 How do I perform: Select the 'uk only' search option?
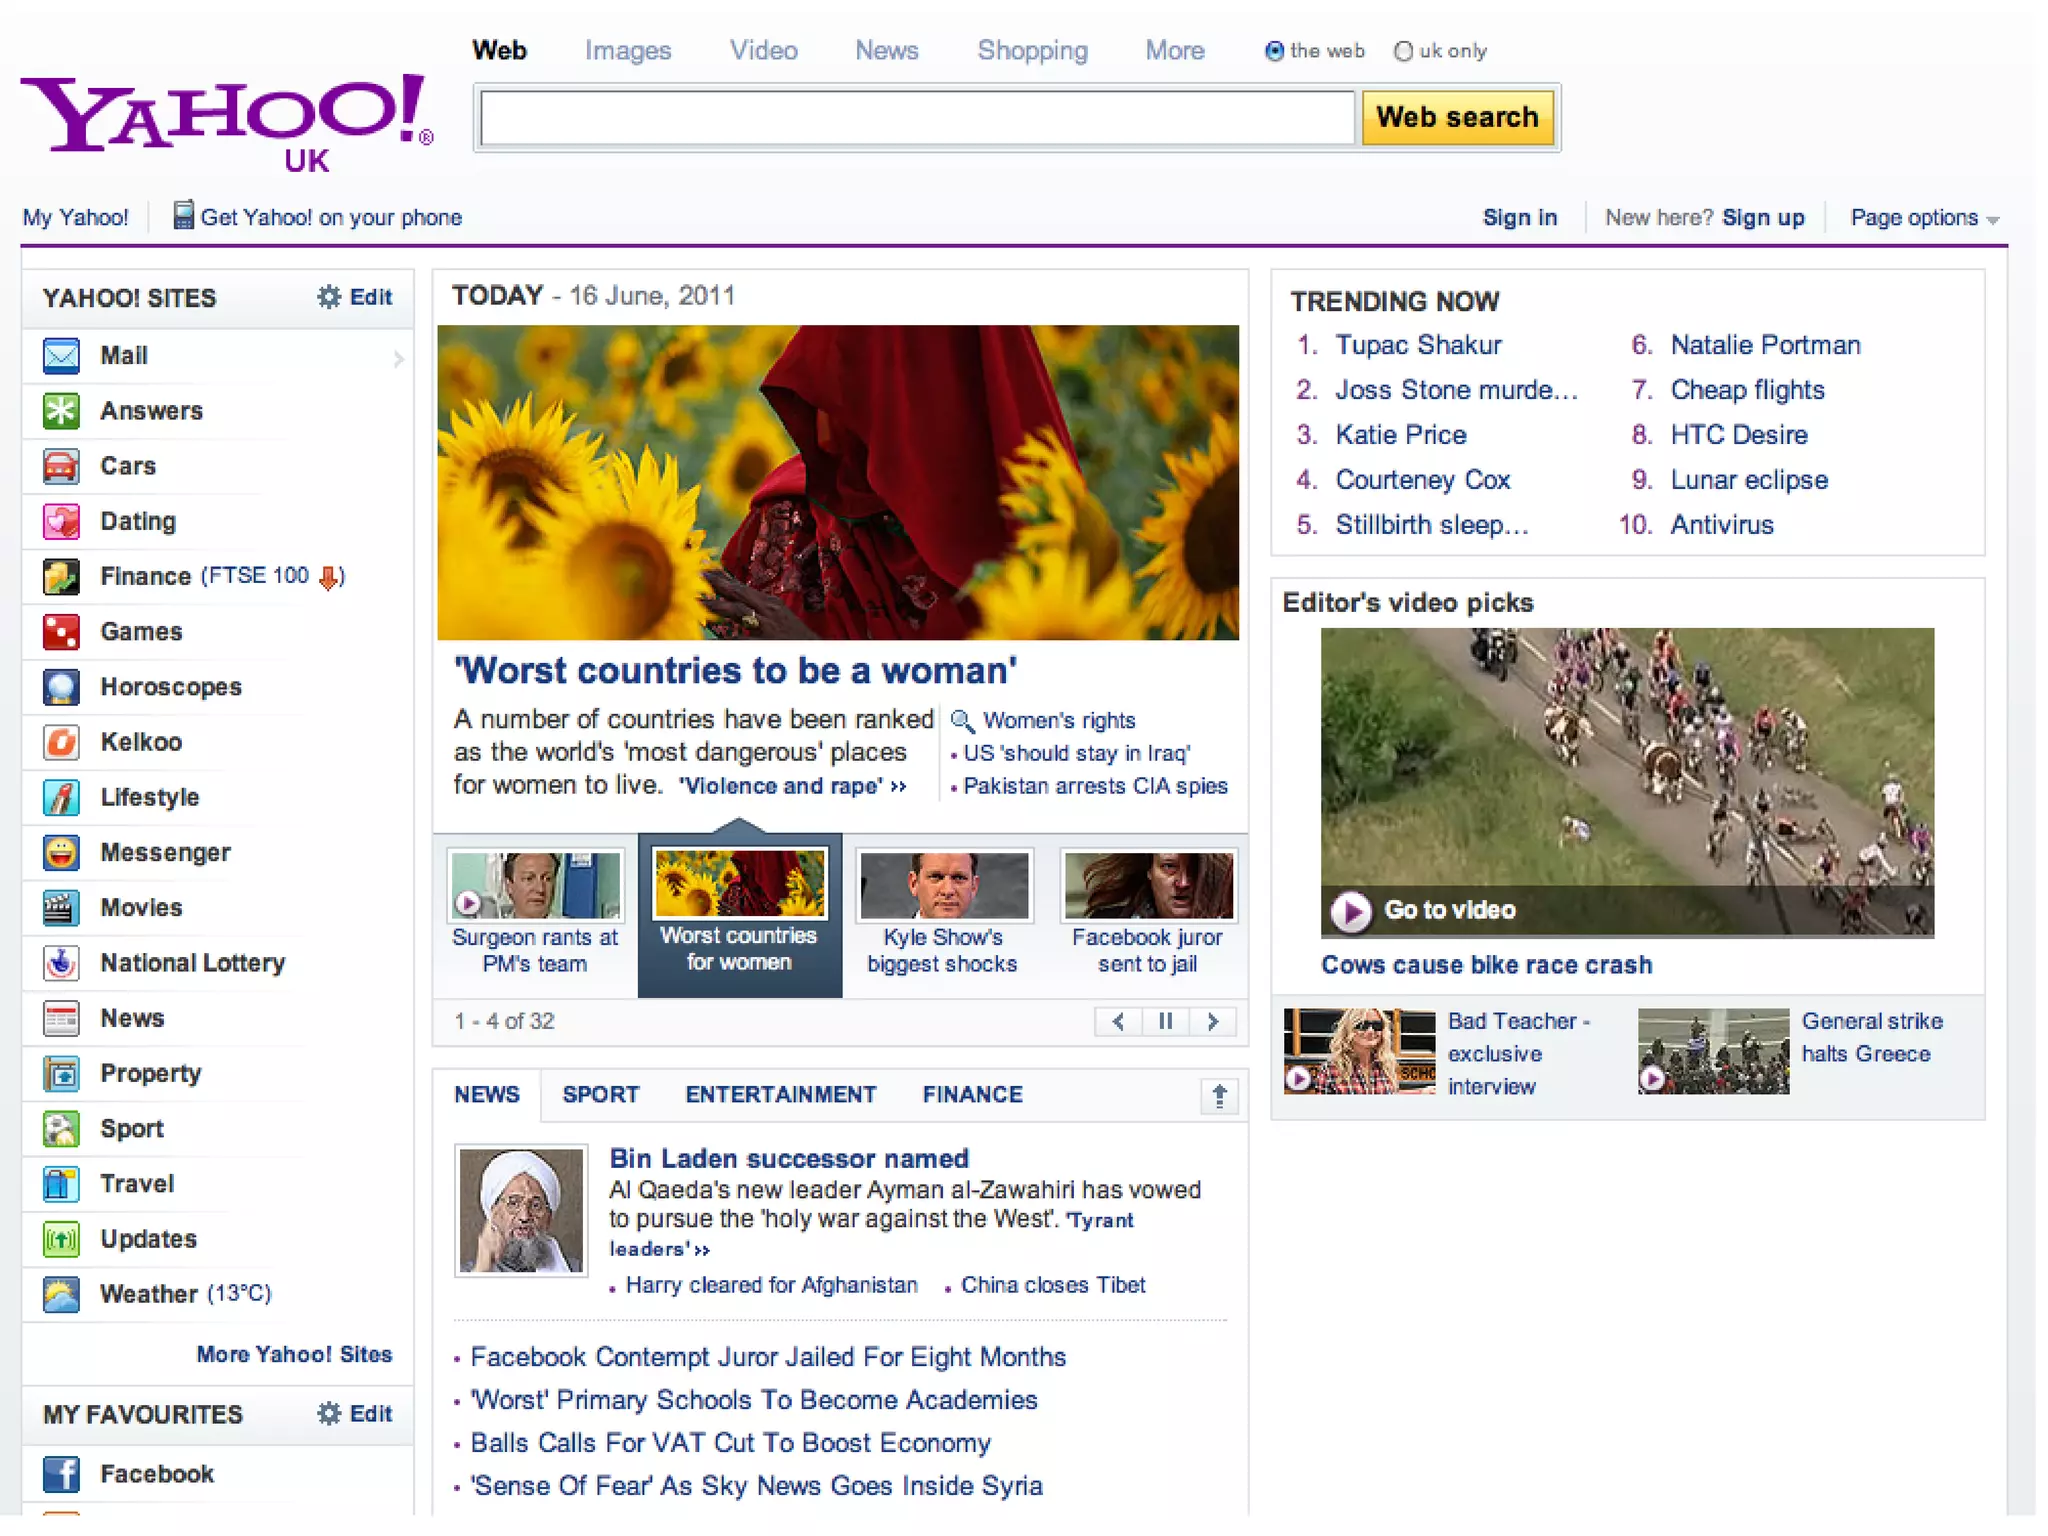tap(1403, 51)
